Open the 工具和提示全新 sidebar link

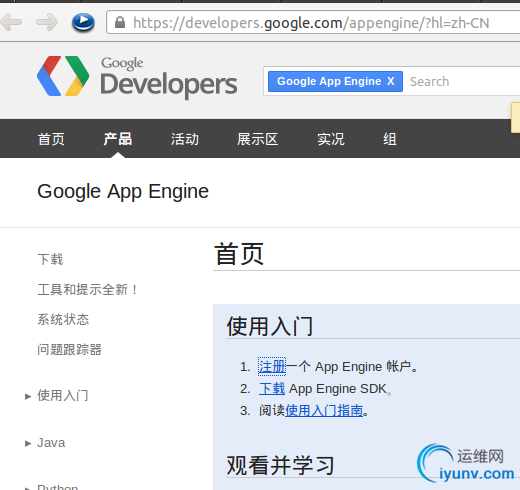coord(88,289)
